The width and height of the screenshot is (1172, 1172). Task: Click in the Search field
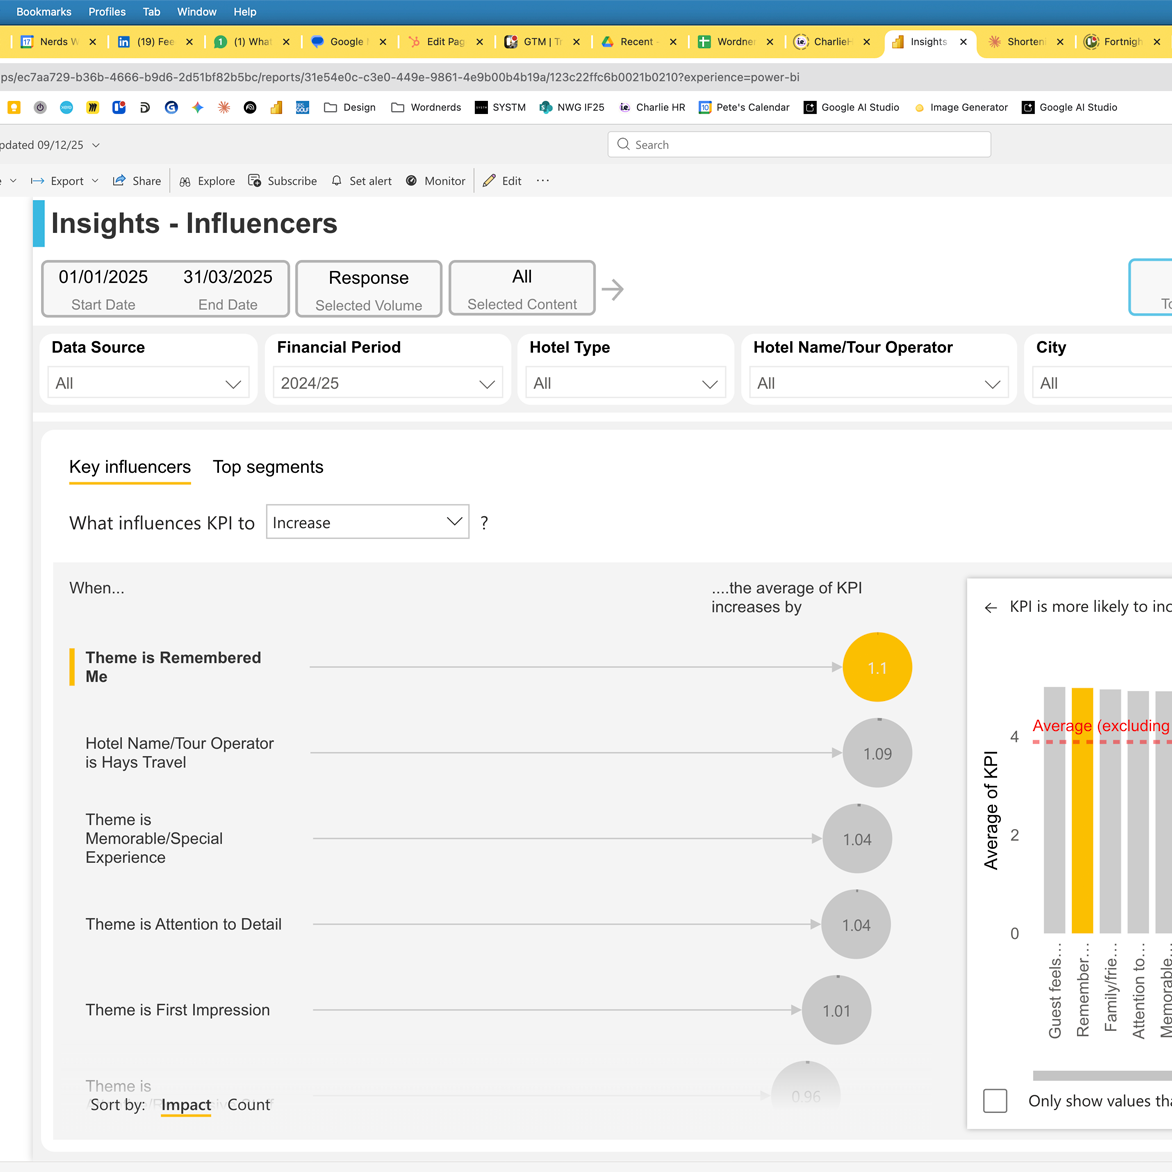click(x=800, y=145)
